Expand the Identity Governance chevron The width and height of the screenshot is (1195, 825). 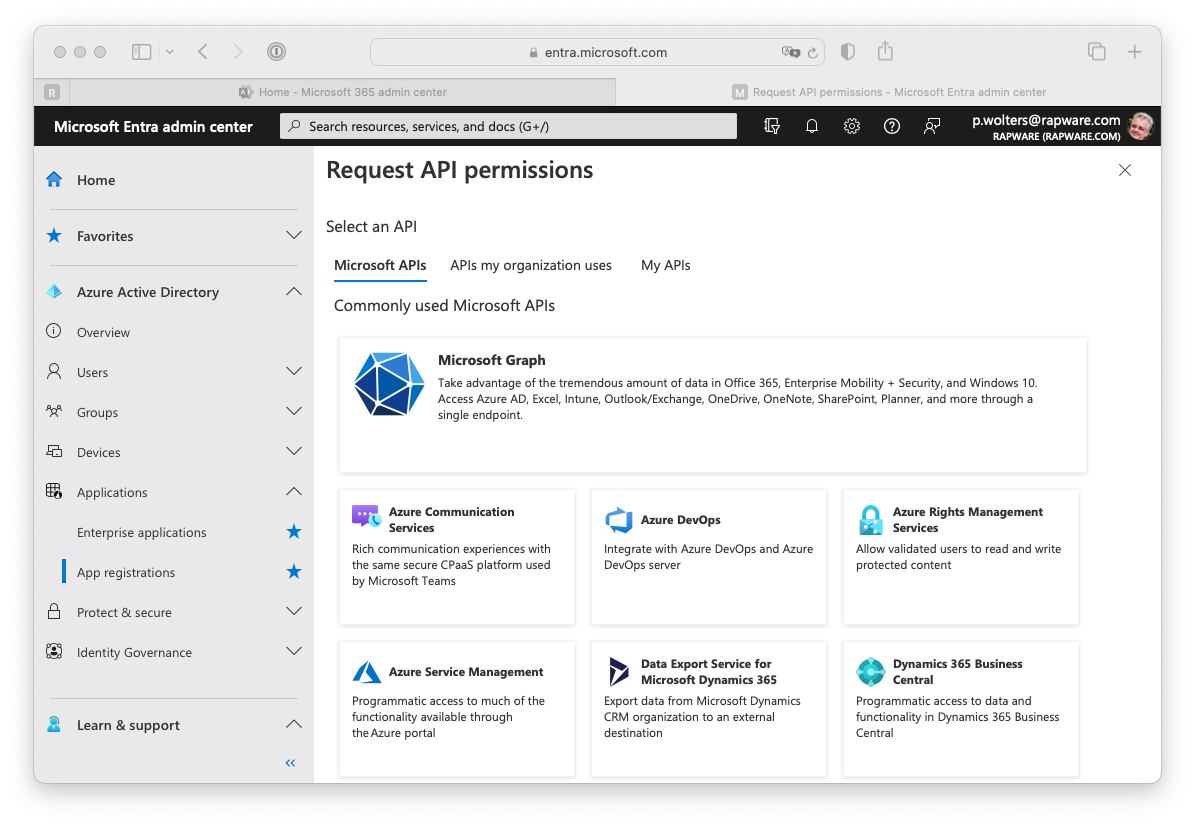[x=293, y=651]
